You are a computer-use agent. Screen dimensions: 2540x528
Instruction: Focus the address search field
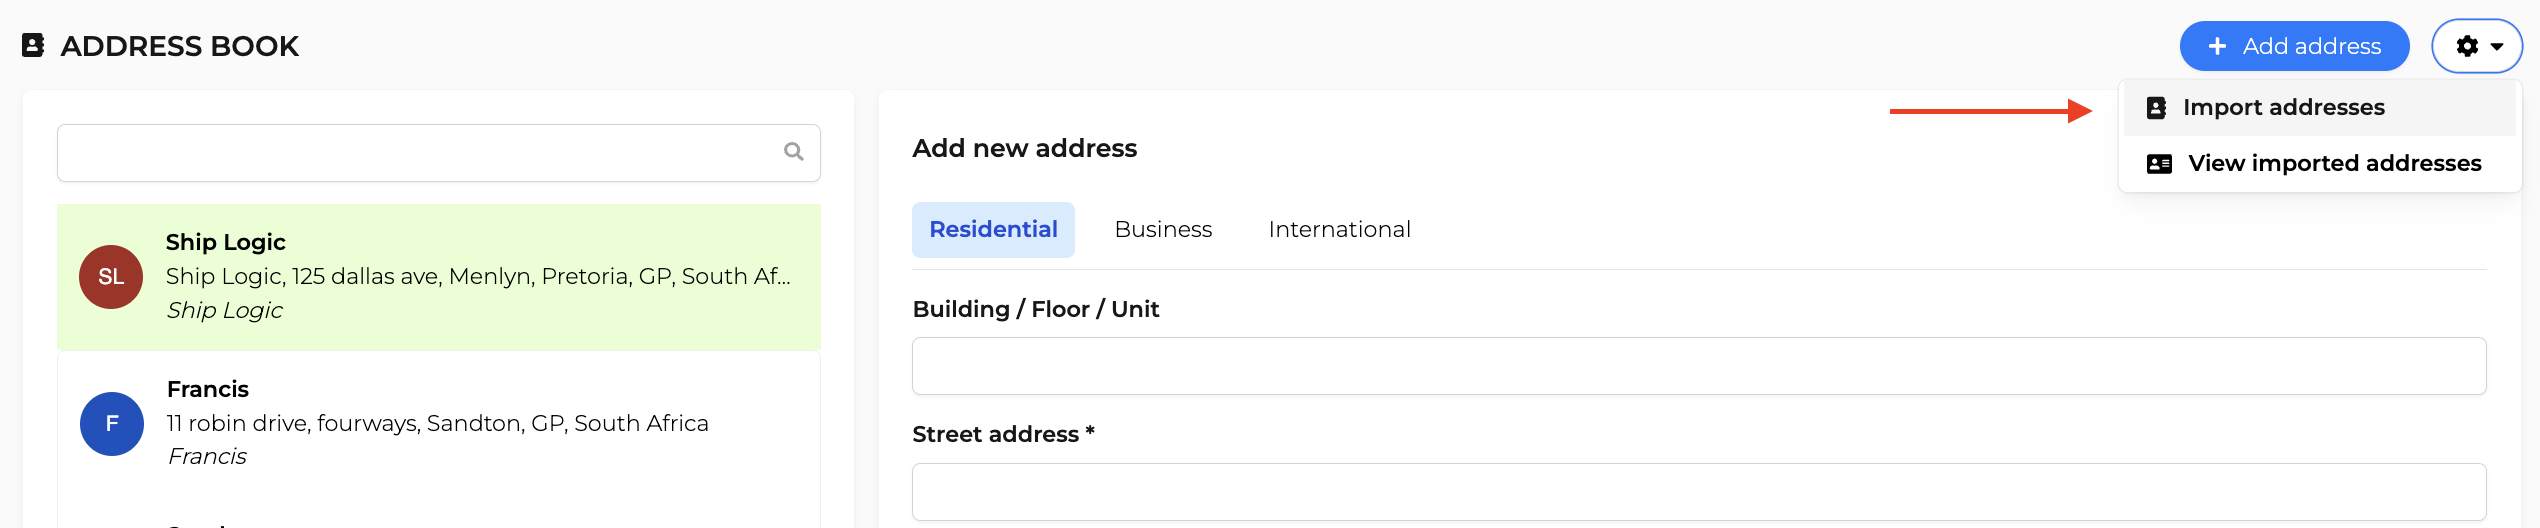(x=438, y=153)
